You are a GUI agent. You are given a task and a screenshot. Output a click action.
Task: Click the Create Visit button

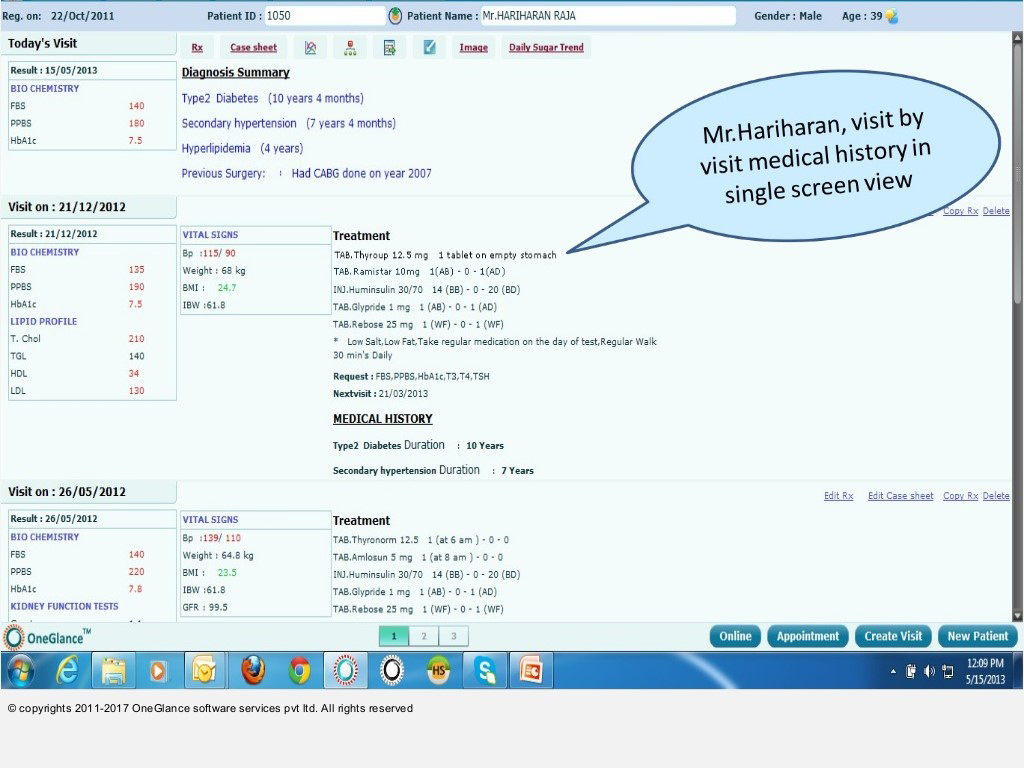[x=893, y=636]
